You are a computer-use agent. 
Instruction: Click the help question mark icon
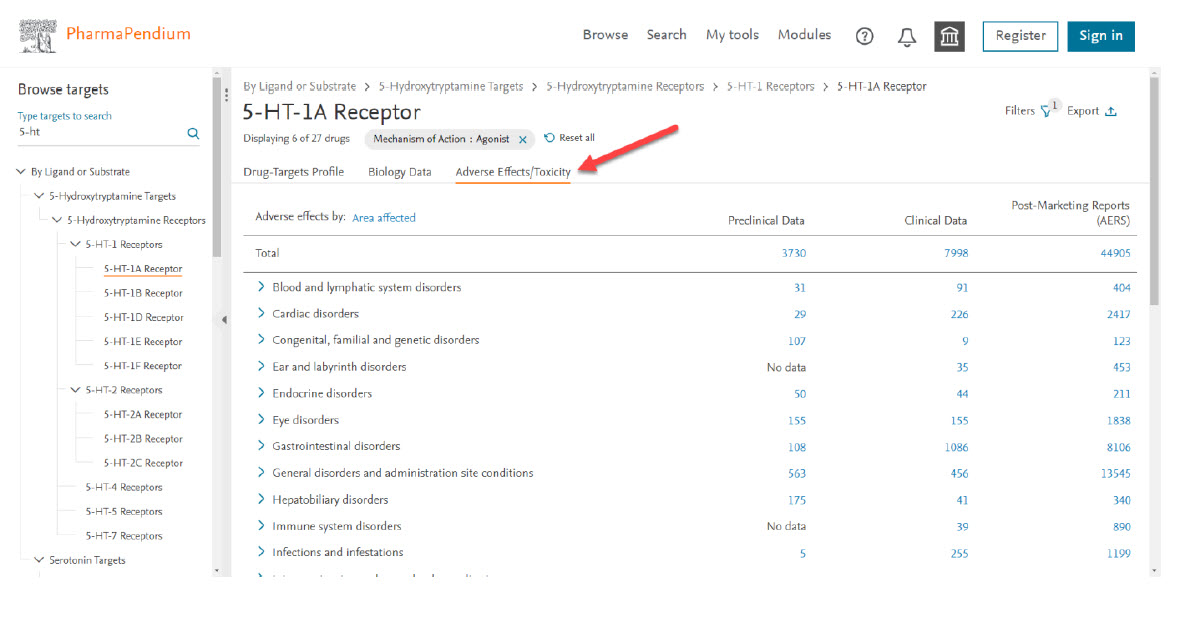[864, 36]
